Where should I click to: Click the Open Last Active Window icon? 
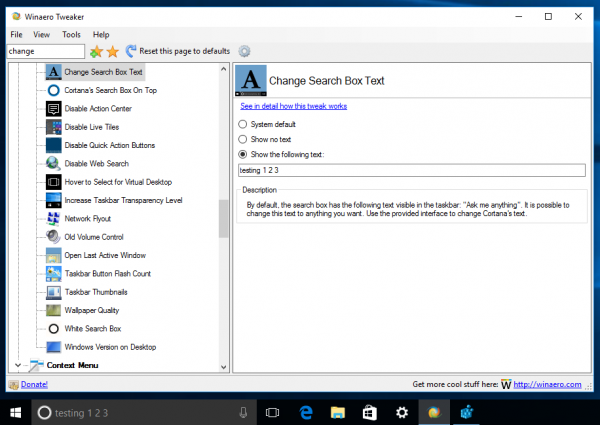54,256
